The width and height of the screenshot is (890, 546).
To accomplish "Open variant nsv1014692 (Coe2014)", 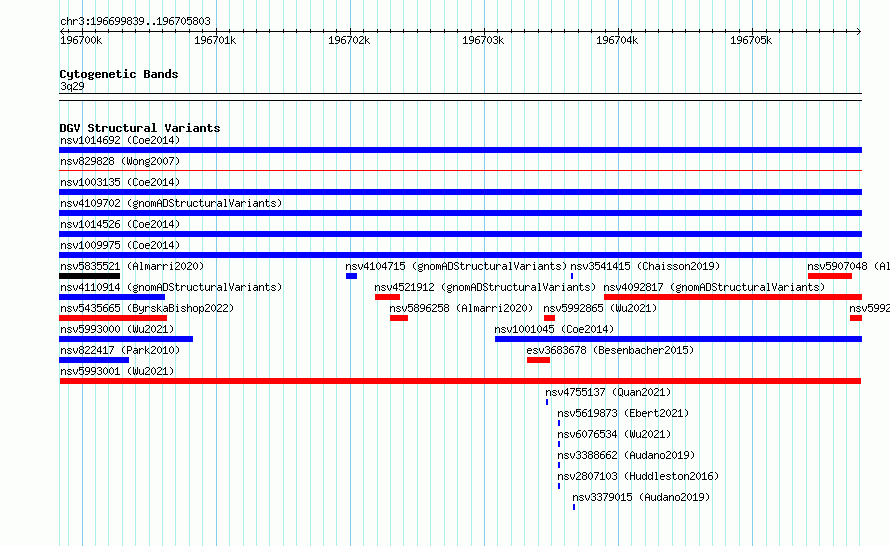I will 120,140.
